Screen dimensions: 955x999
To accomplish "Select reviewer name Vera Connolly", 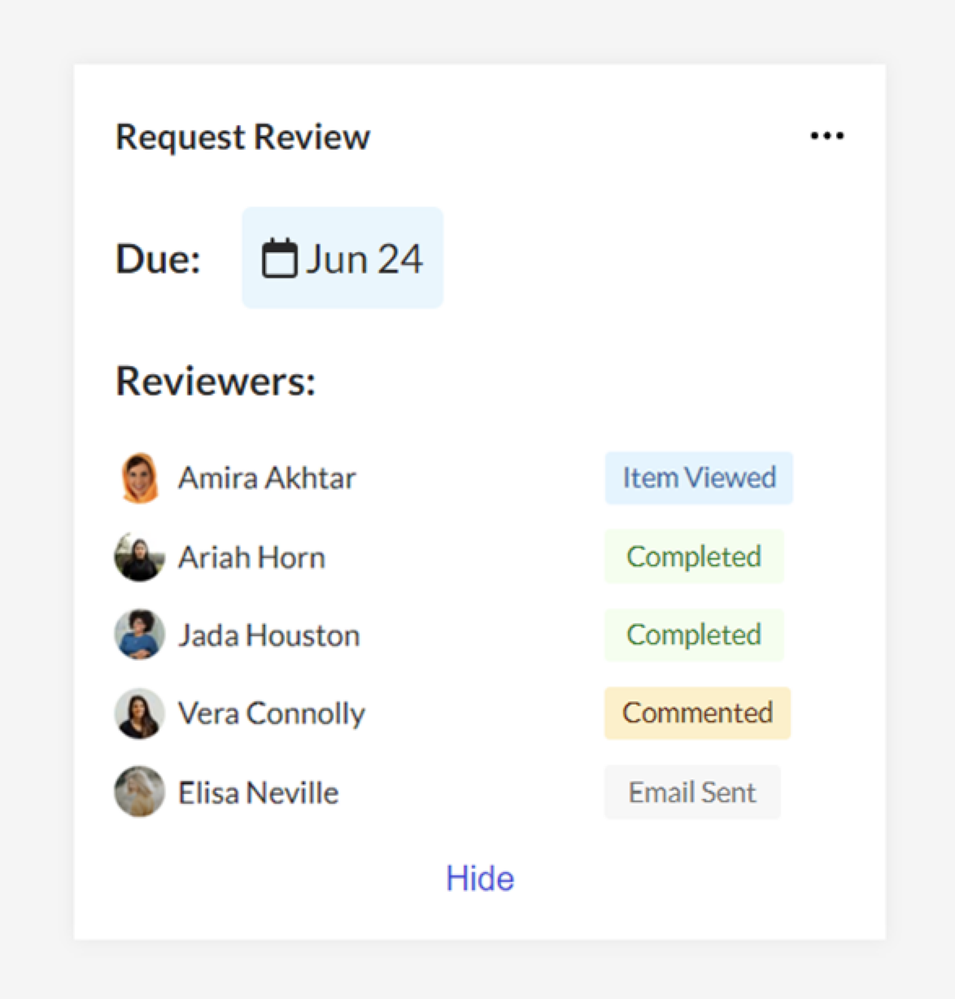I will tap(272, 713).
